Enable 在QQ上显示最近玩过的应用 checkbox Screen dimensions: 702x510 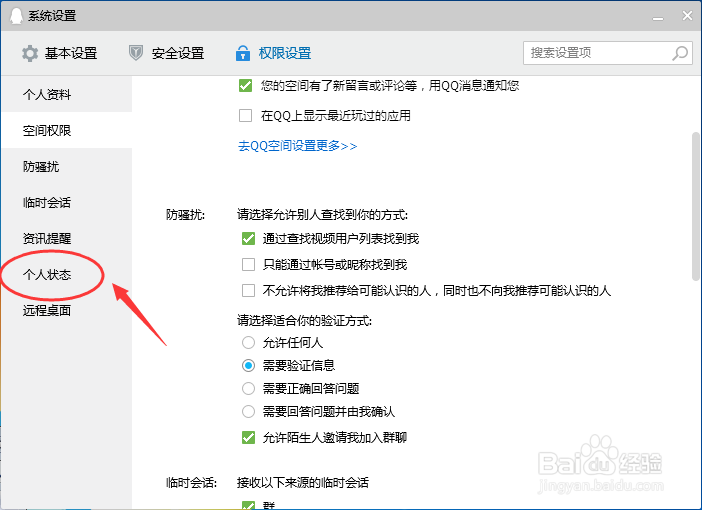pyautogui.click(x=245, y=116)
